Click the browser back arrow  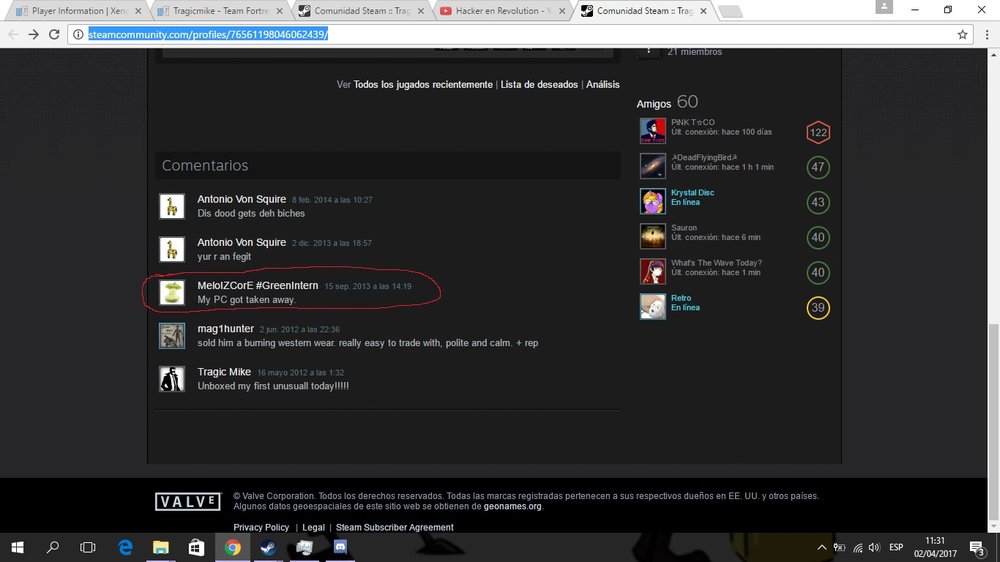click(x=13, y=34)
